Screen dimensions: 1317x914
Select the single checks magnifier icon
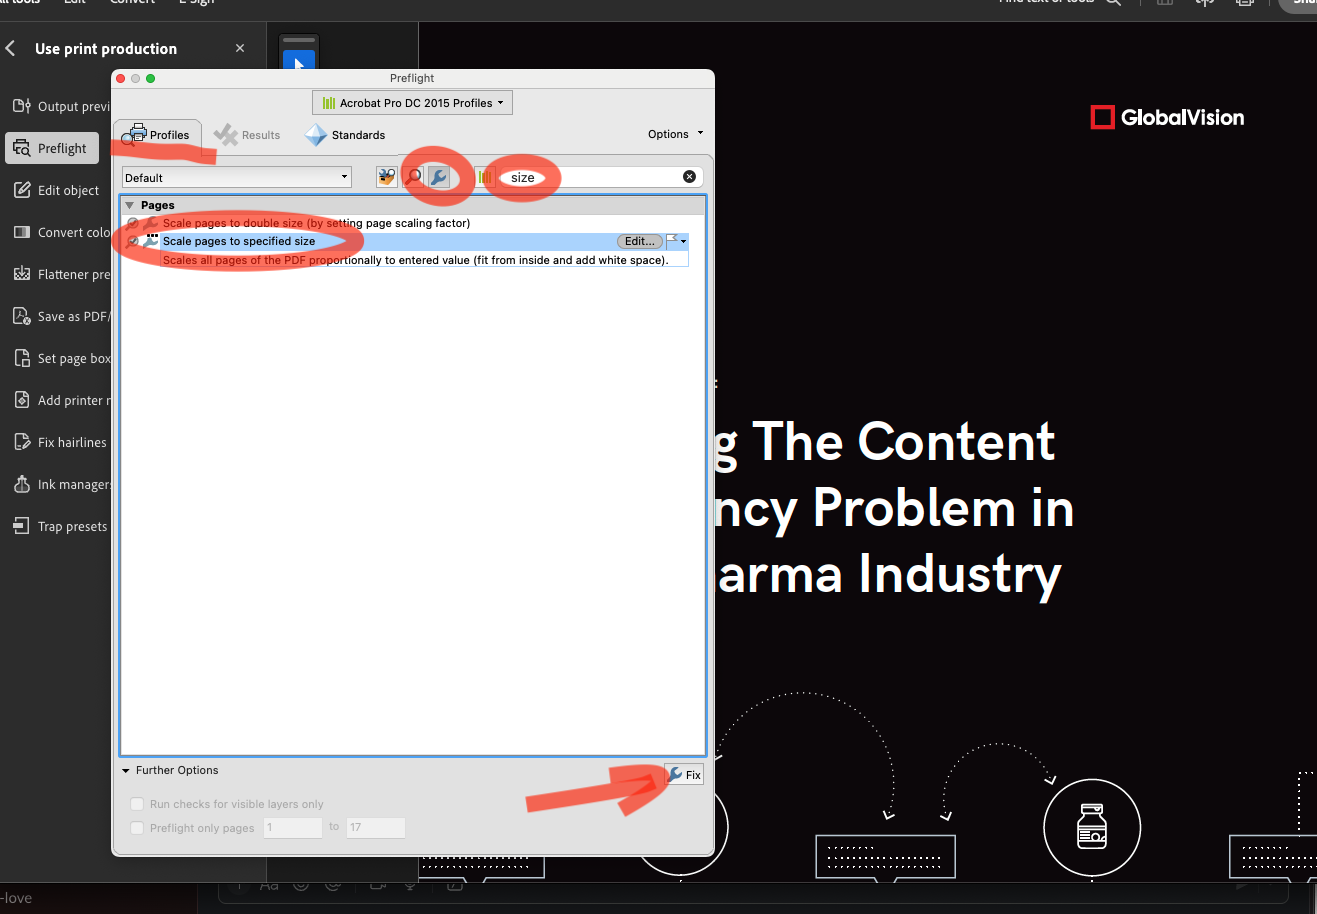pos(413,177)
